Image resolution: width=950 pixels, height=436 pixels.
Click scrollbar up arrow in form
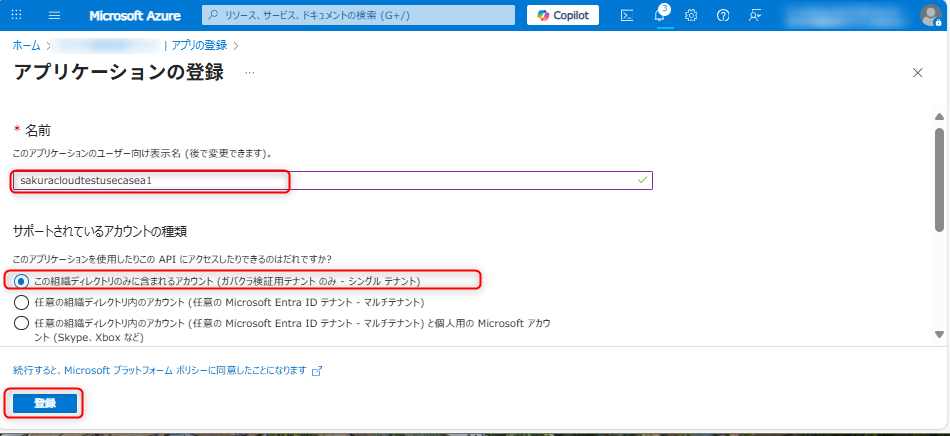[939, 116]
